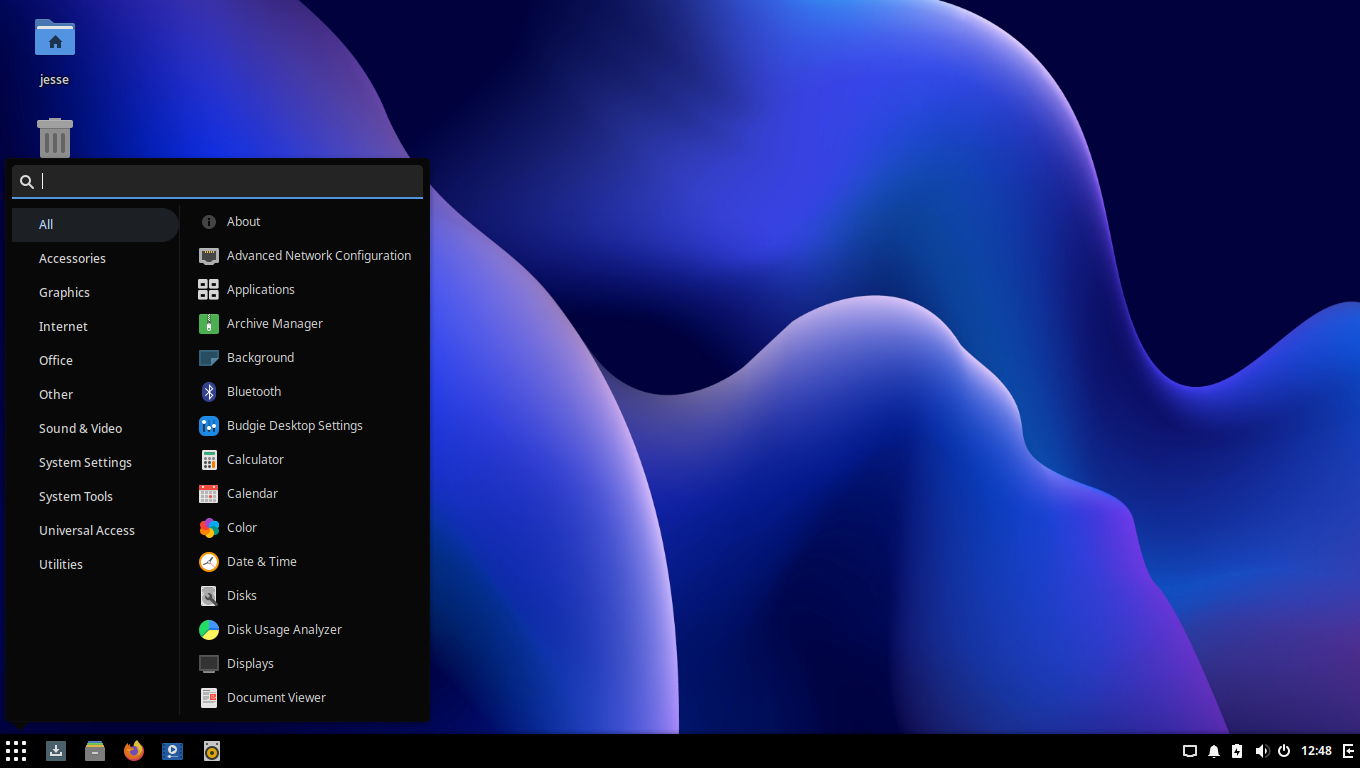
Task: Open the Calendar app icon
Action: (x=209, y=494)
